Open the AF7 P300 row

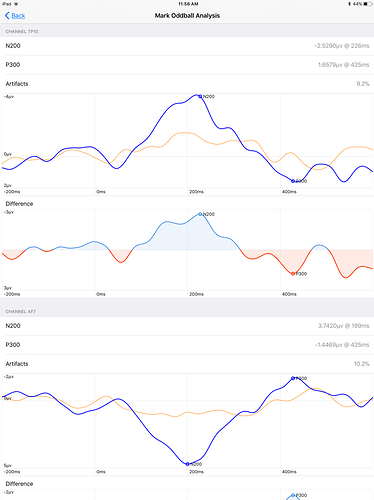click(187, 345)
